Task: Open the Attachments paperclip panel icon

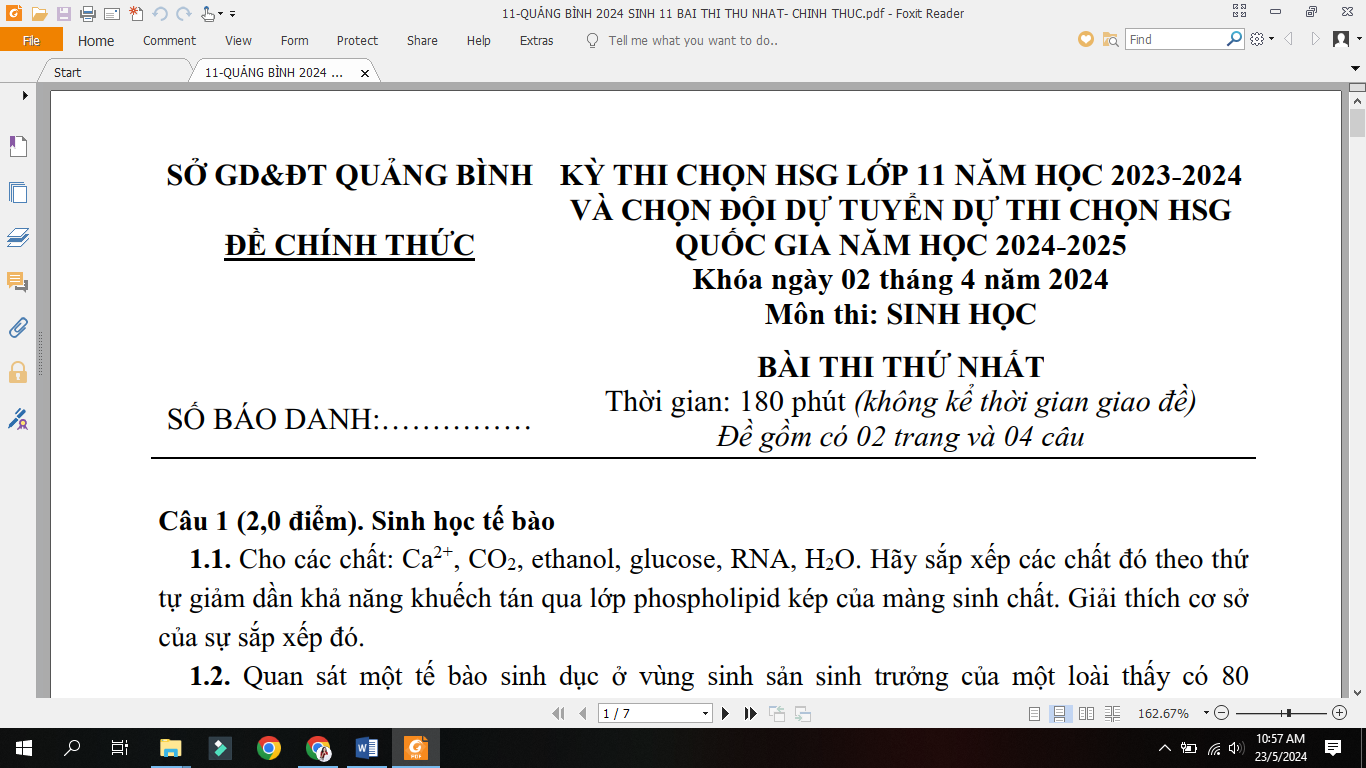Action: (x=18, y=327)
